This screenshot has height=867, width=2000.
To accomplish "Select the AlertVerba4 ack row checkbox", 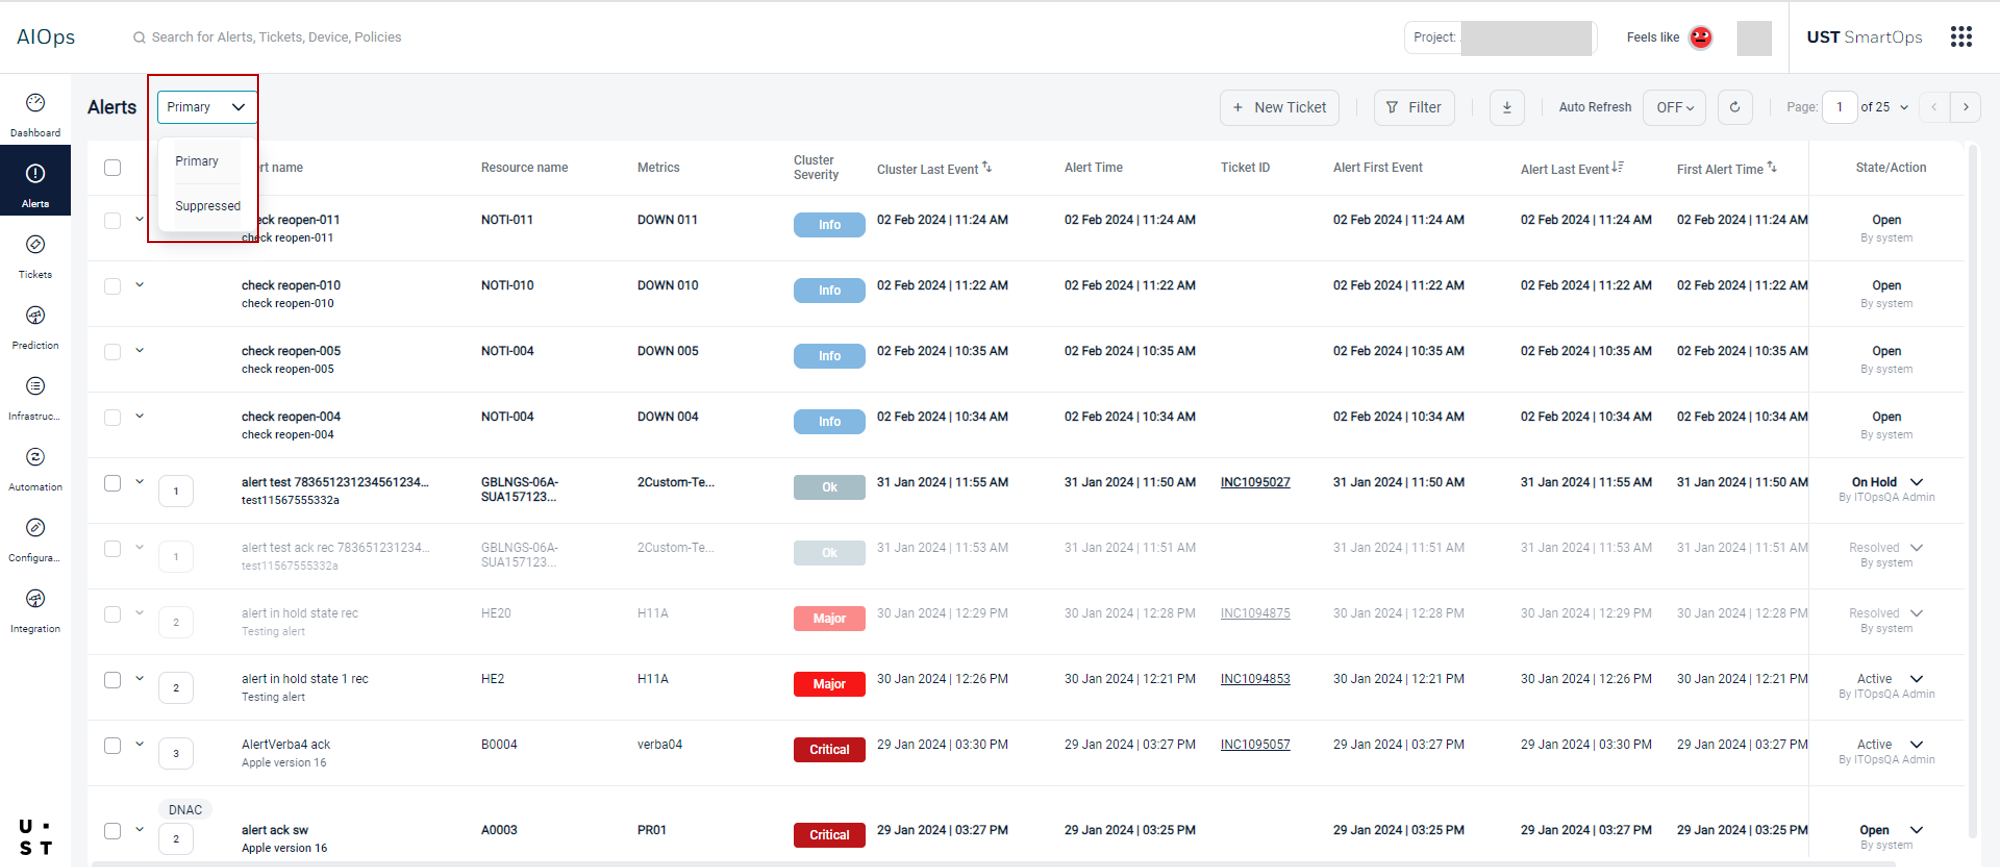I will pyautogui.click(x=113, y=746).
